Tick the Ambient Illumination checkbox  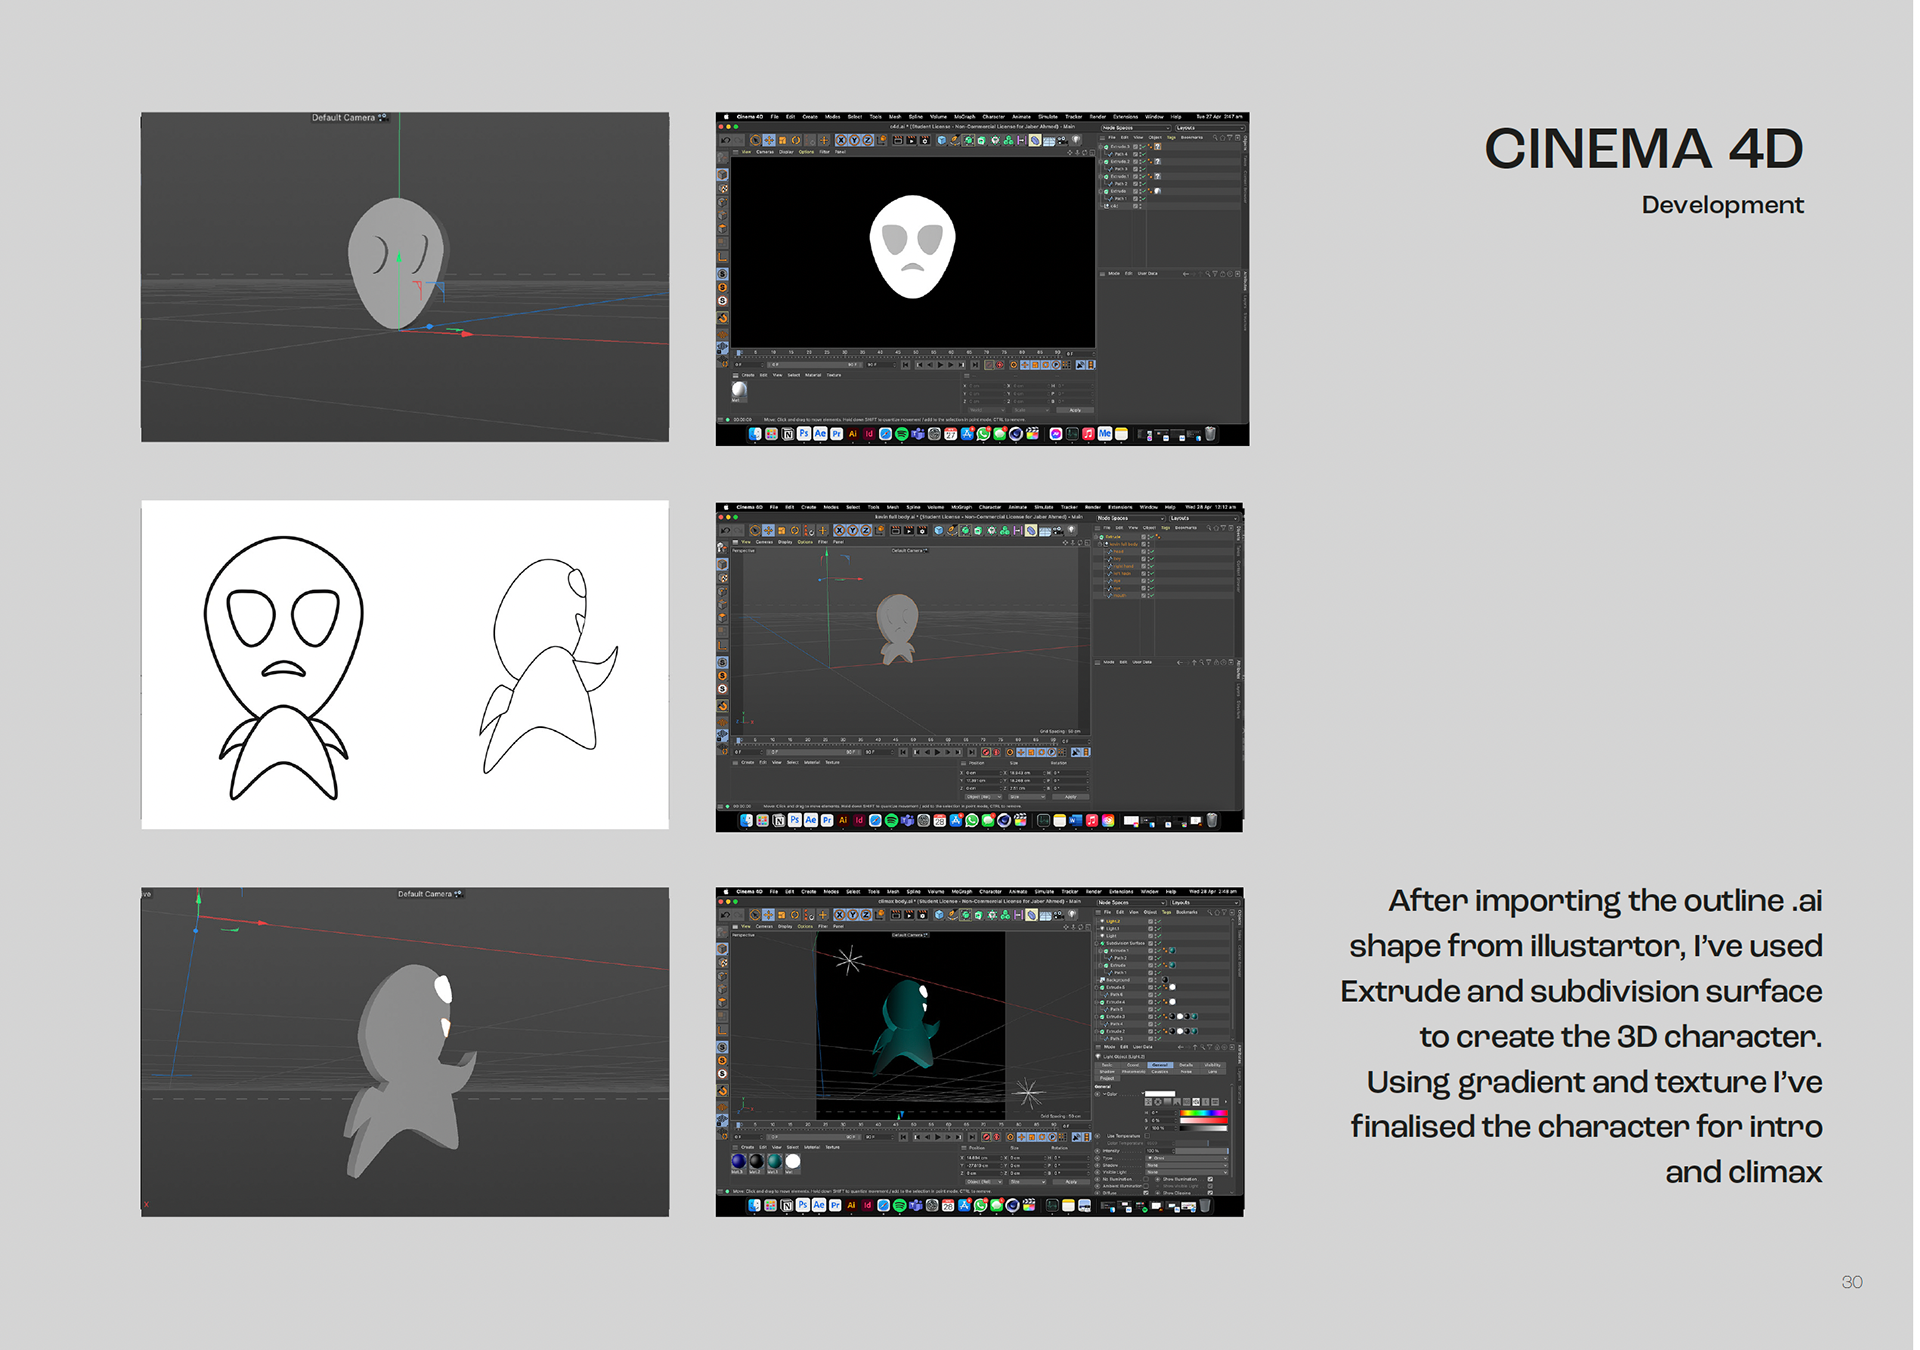(1146, 1186)
